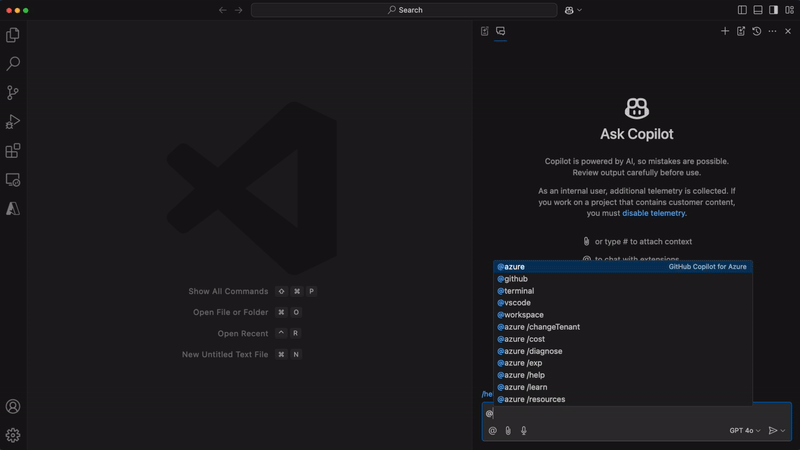Open the Search view in activity bar
The image size is (800, 450).
13,63
